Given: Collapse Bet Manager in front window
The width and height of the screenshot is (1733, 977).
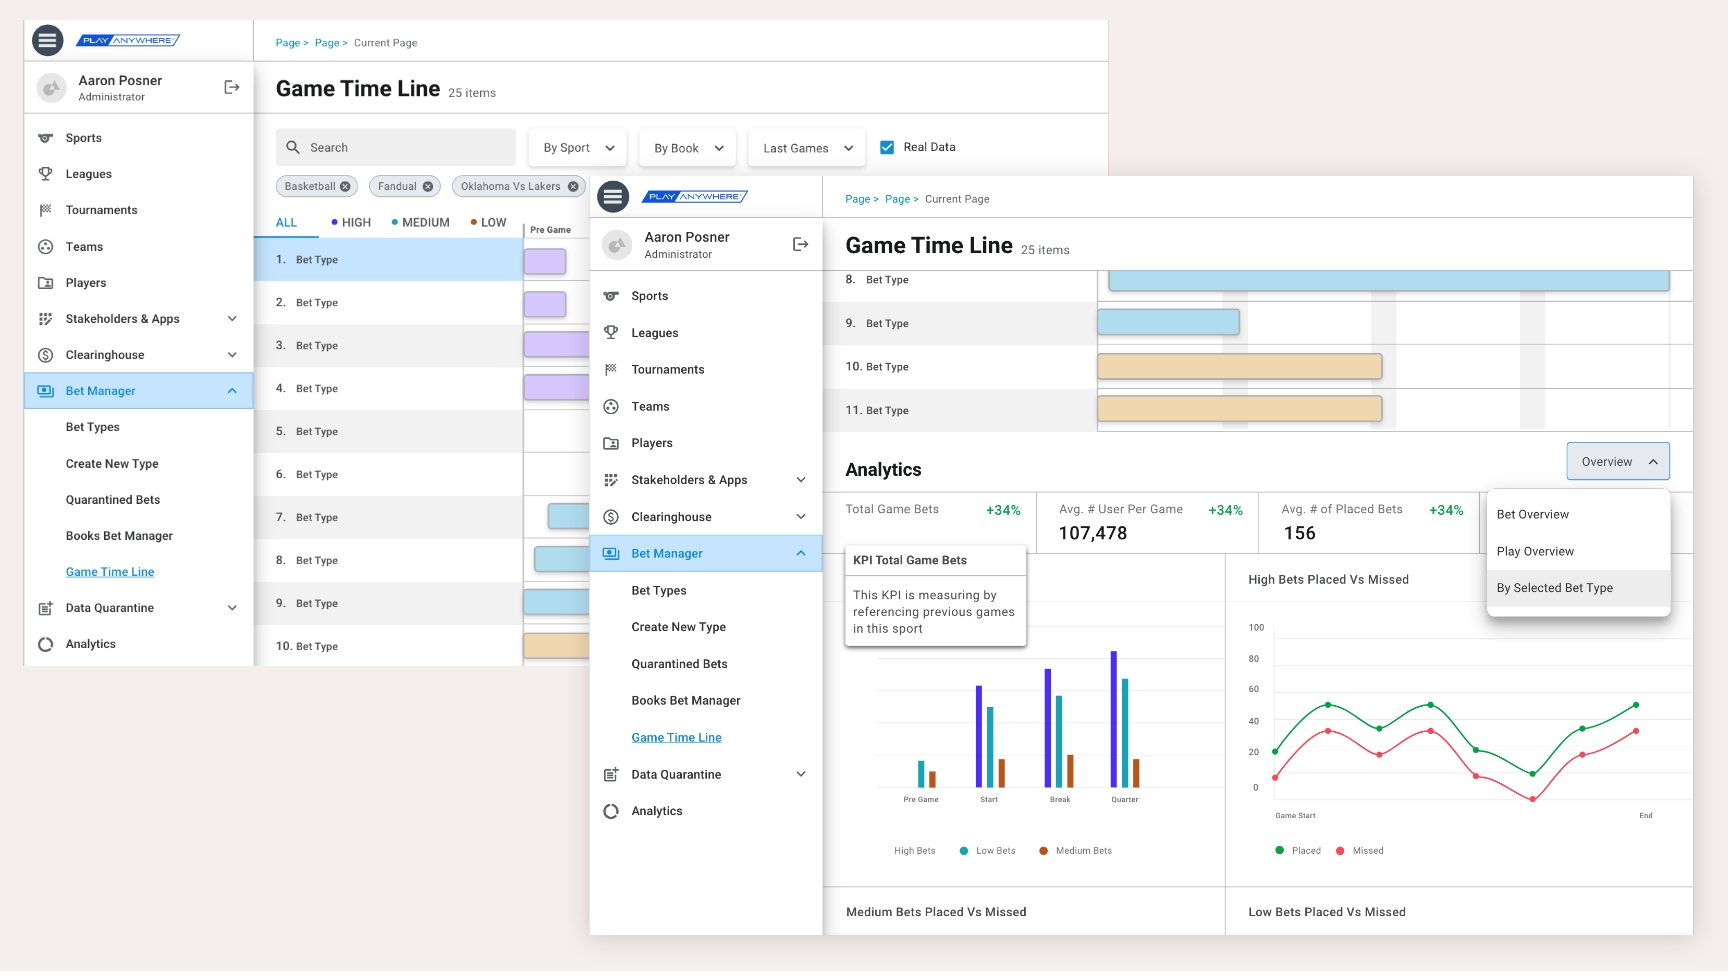Looking at the screenshot, I should click(801, 554).
